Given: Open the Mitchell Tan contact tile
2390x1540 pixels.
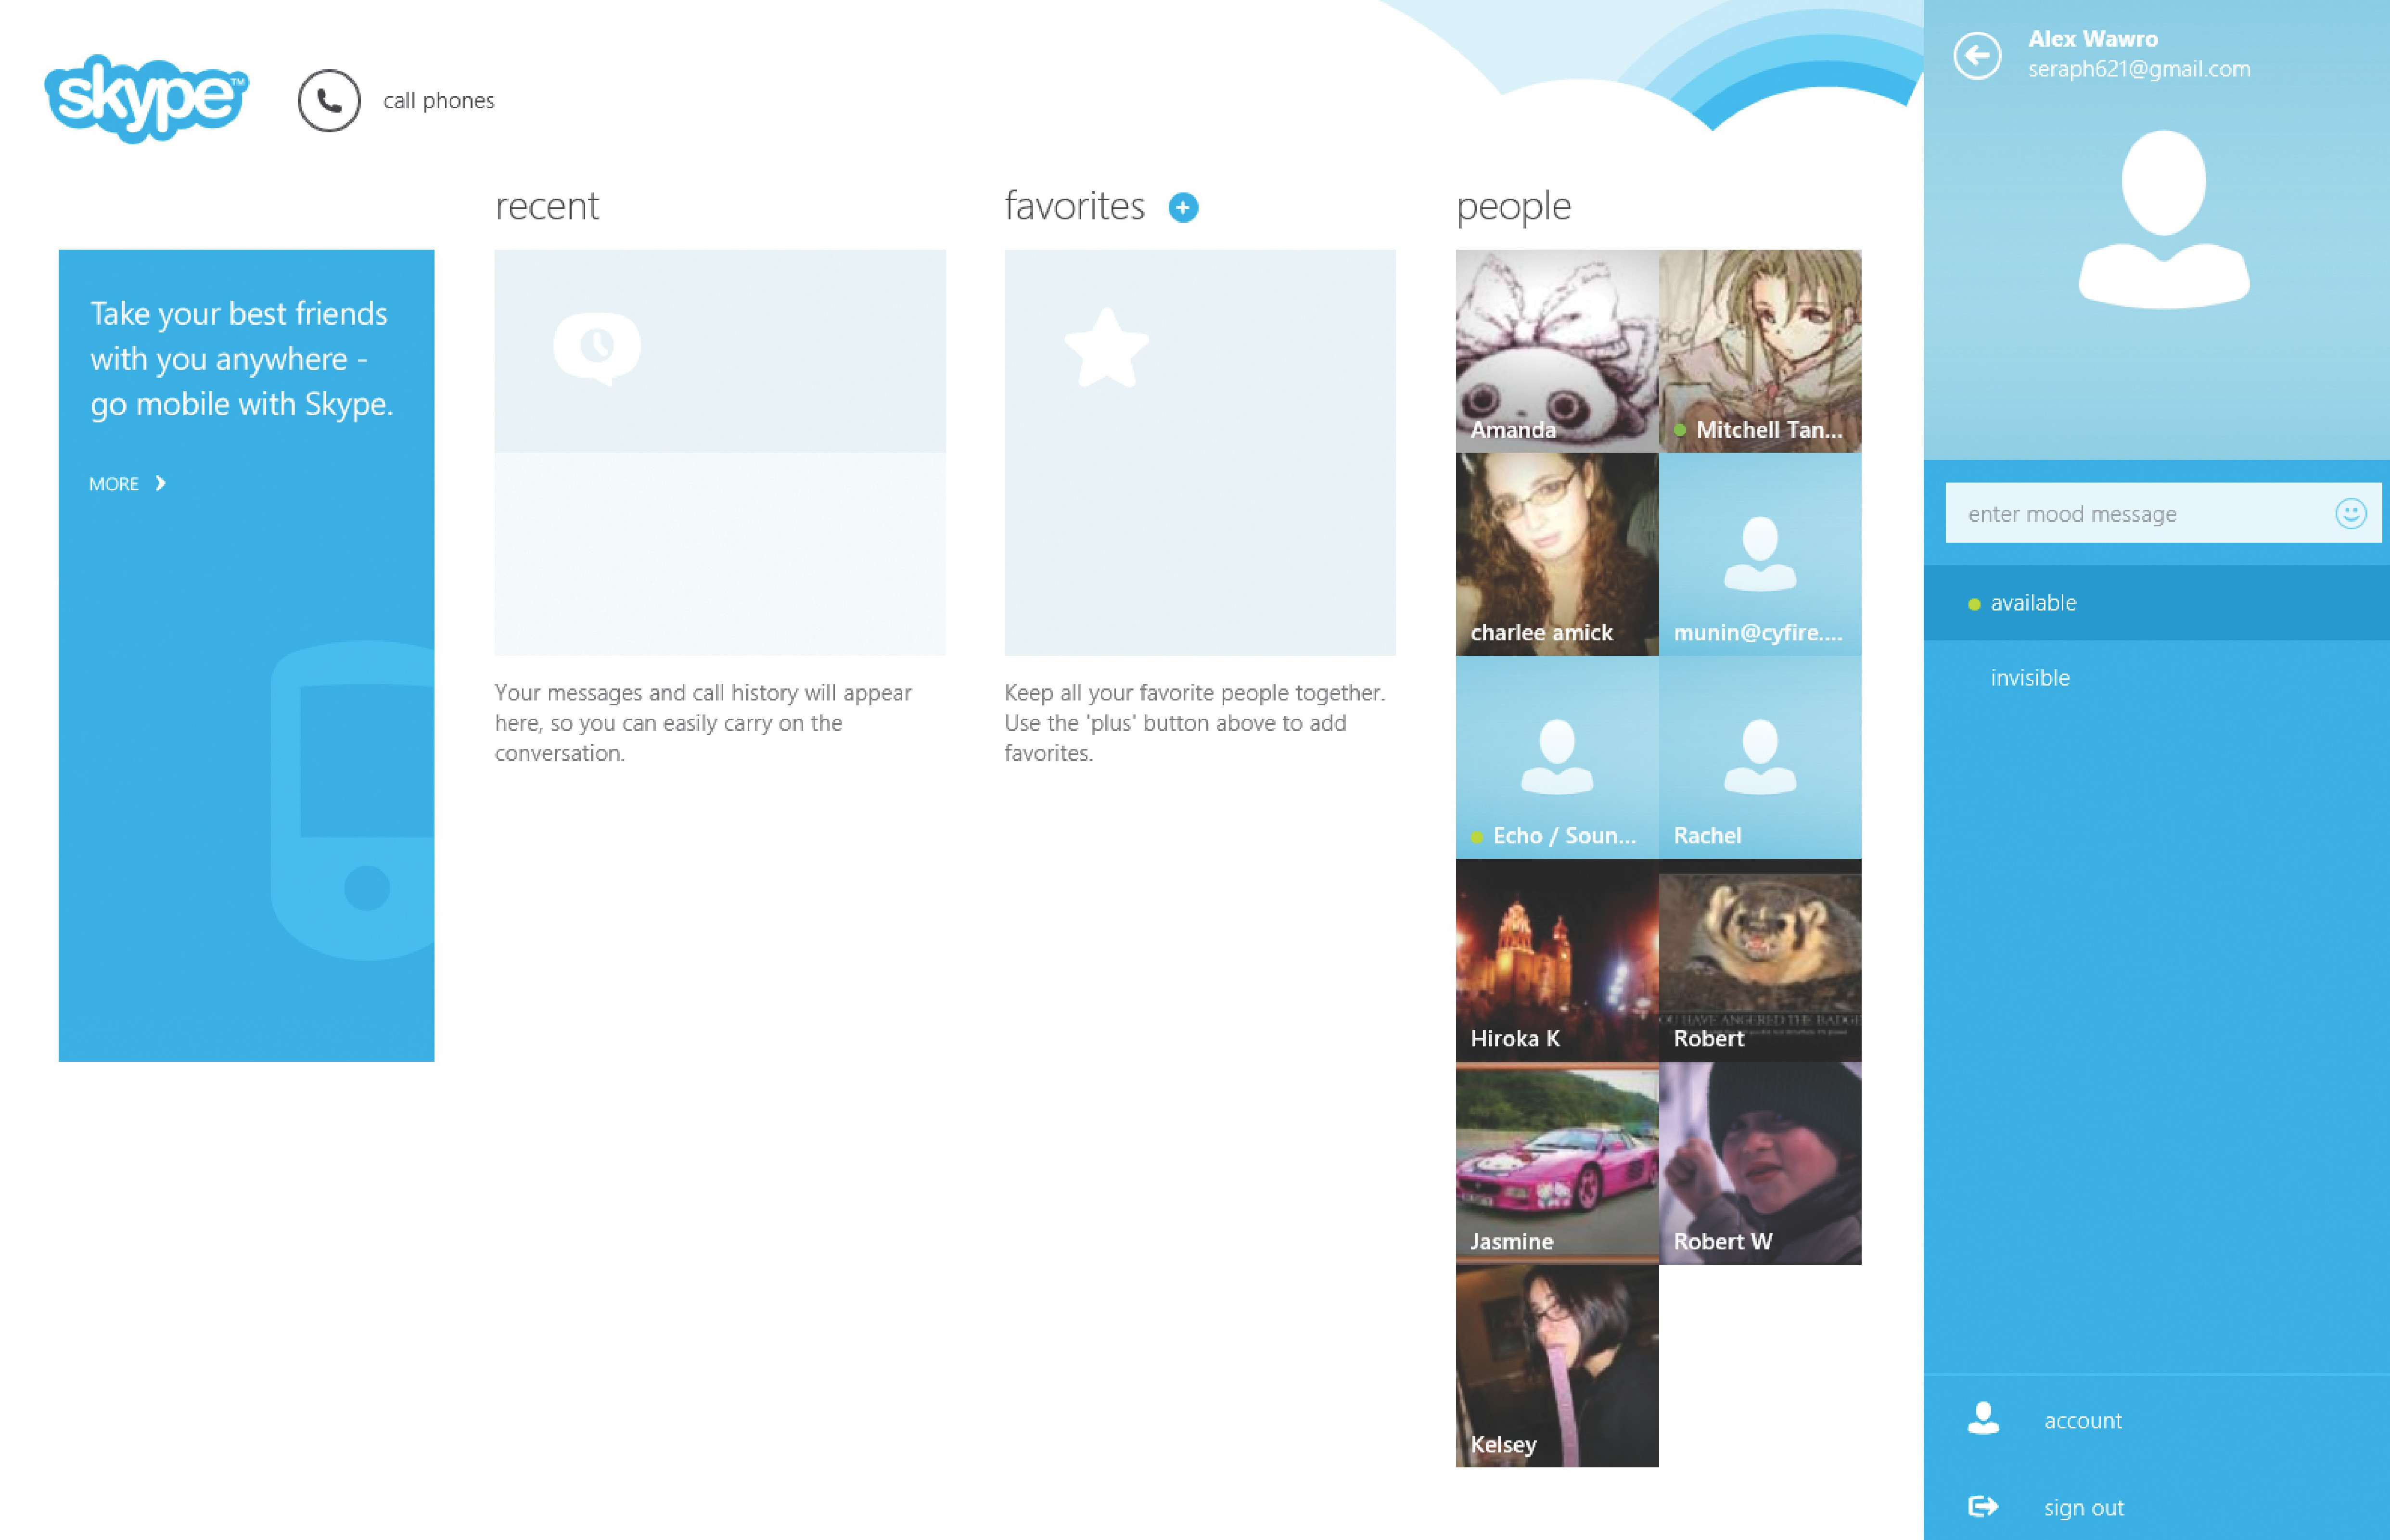Looking at the screenshot, I should pyautogui.click(x=1759, y=350).
